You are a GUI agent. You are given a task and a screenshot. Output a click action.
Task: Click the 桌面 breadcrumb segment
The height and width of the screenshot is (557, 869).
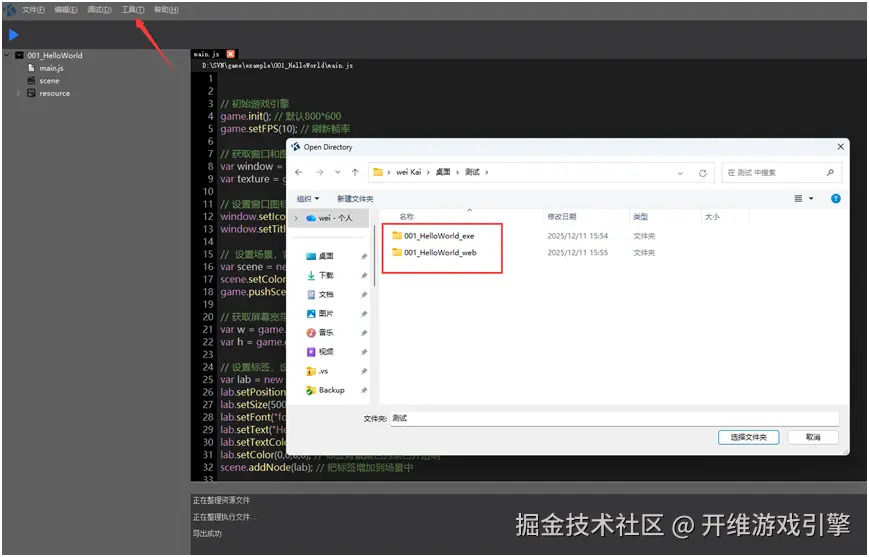[443, 172]
